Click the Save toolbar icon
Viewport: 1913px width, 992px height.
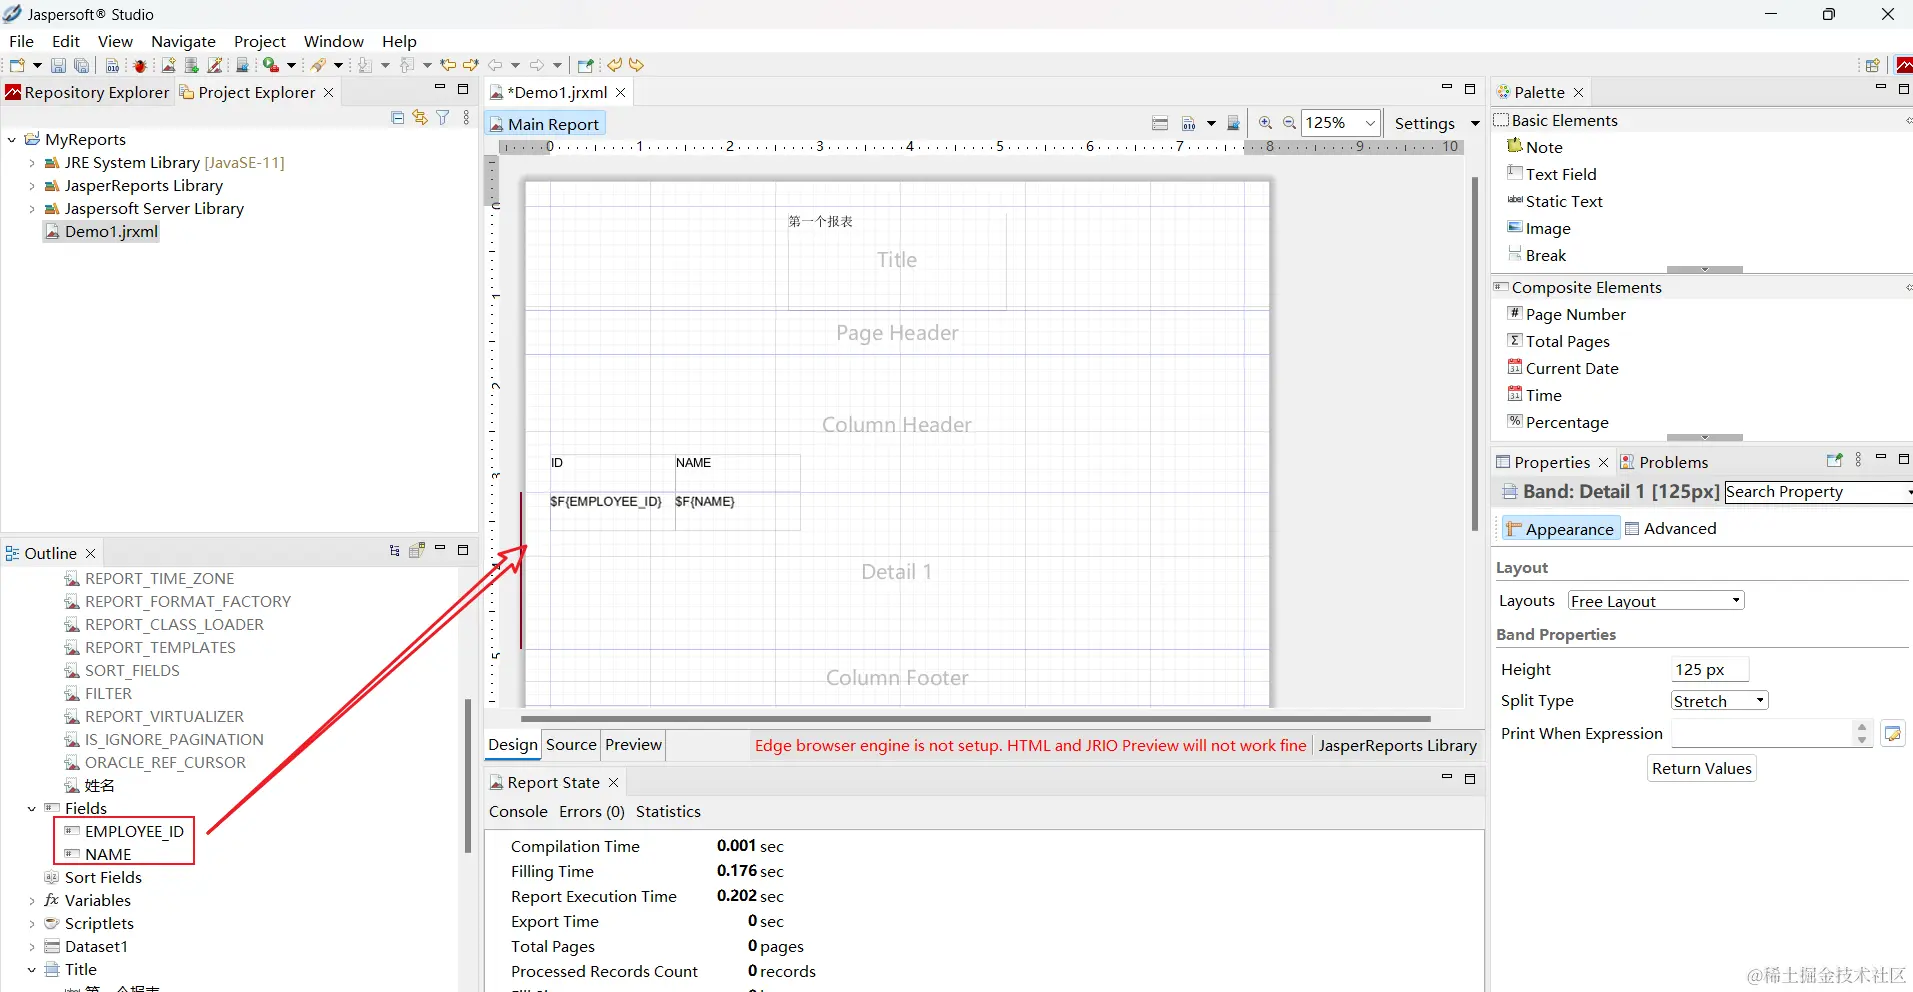58,65
